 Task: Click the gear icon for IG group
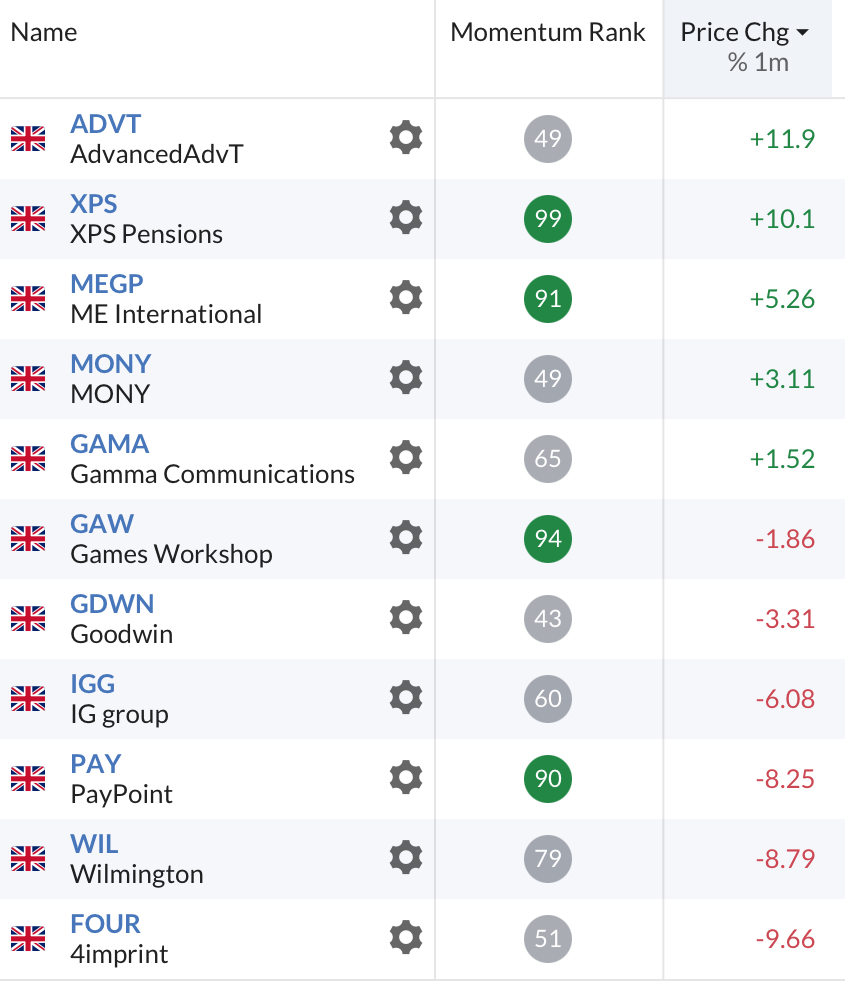[x=405, y=698]
